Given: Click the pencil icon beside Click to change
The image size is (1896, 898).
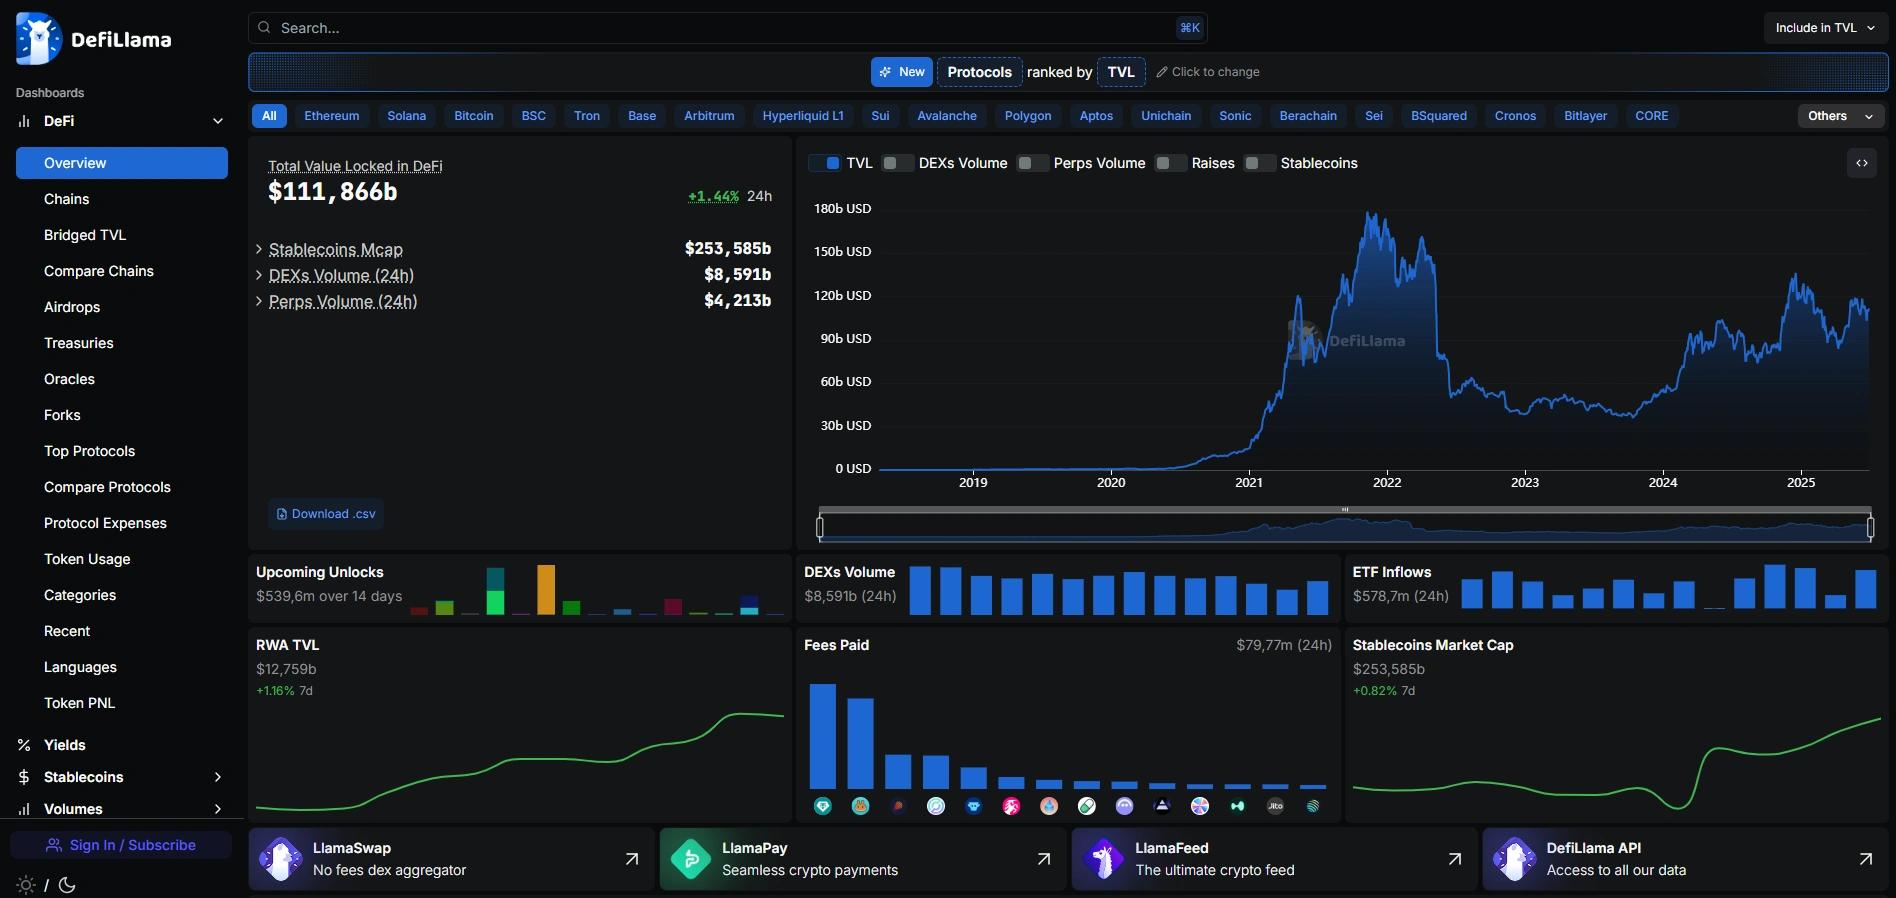Looking at the screenshot, I should point(1162,72).
